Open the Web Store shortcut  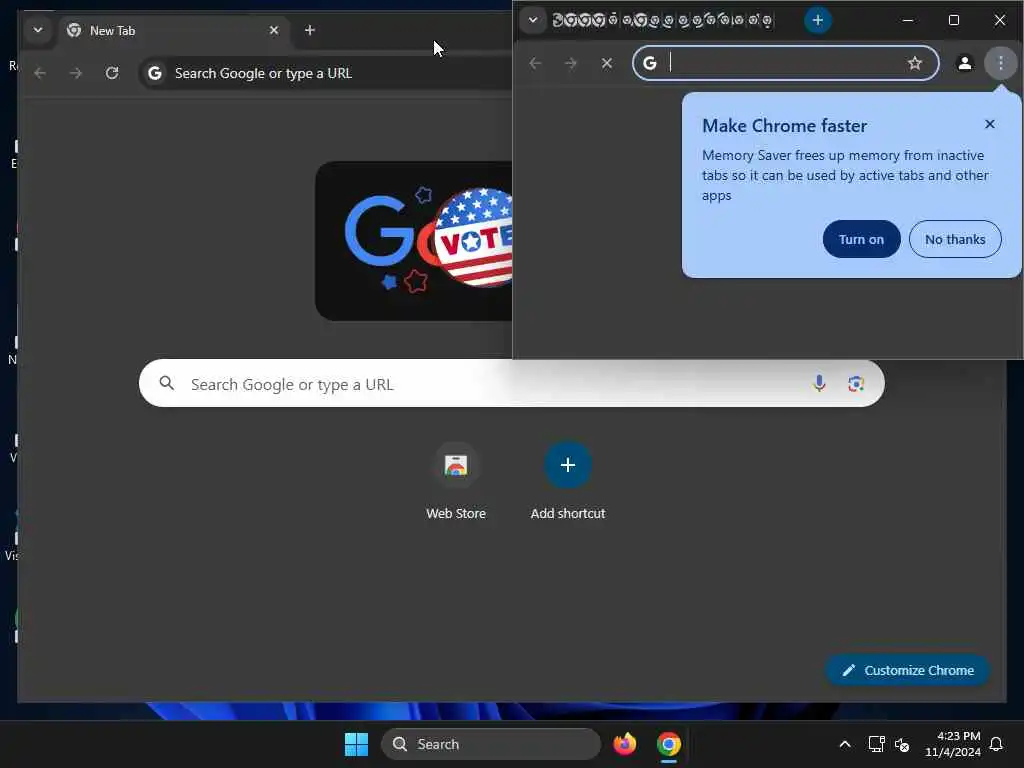pyautogui.click(x=456, y=481)
